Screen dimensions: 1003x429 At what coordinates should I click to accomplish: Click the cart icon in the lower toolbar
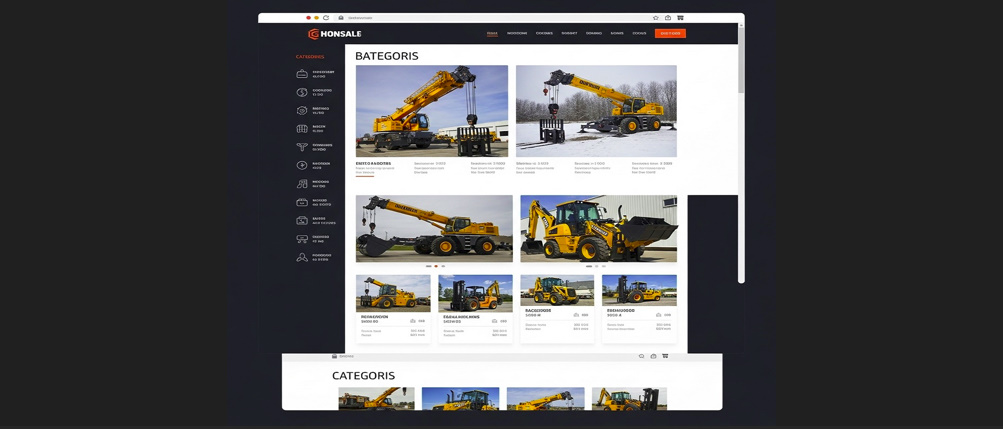[x=665, y=356]
